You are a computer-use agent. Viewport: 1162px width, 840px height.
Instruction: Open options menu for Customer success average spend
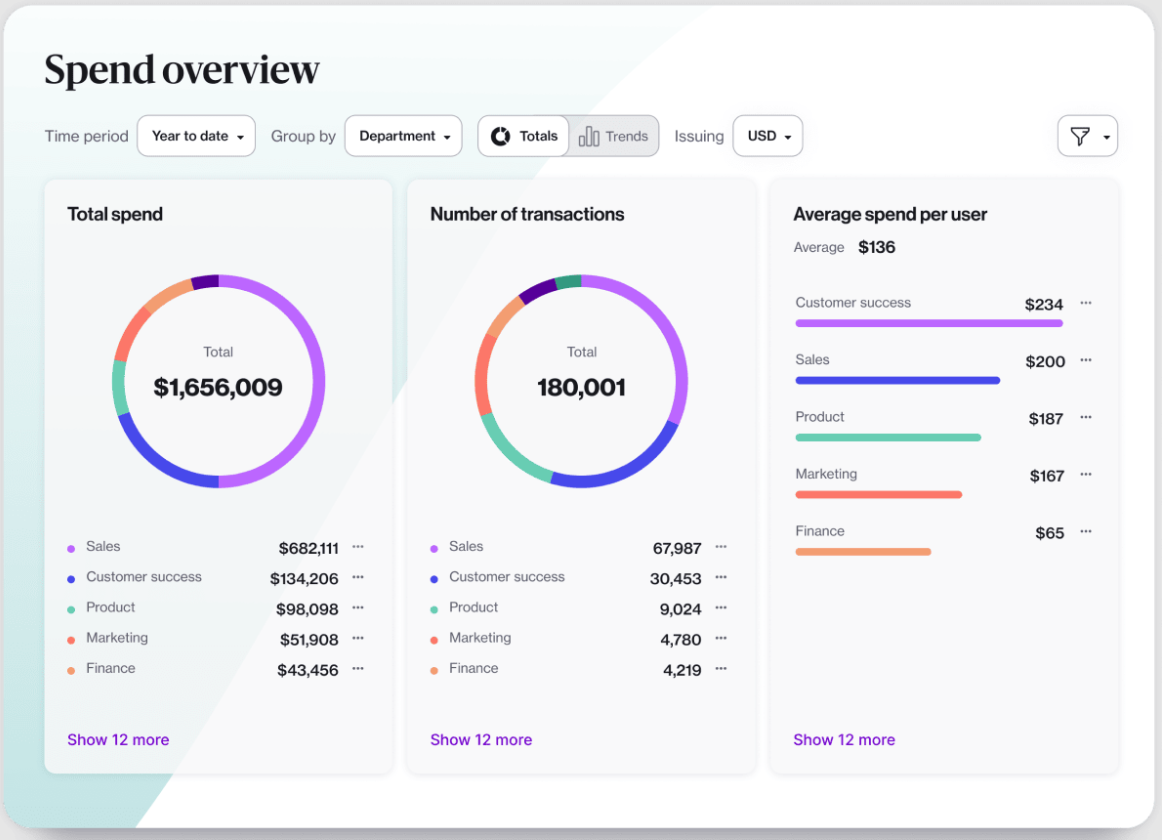(1086, 303)
